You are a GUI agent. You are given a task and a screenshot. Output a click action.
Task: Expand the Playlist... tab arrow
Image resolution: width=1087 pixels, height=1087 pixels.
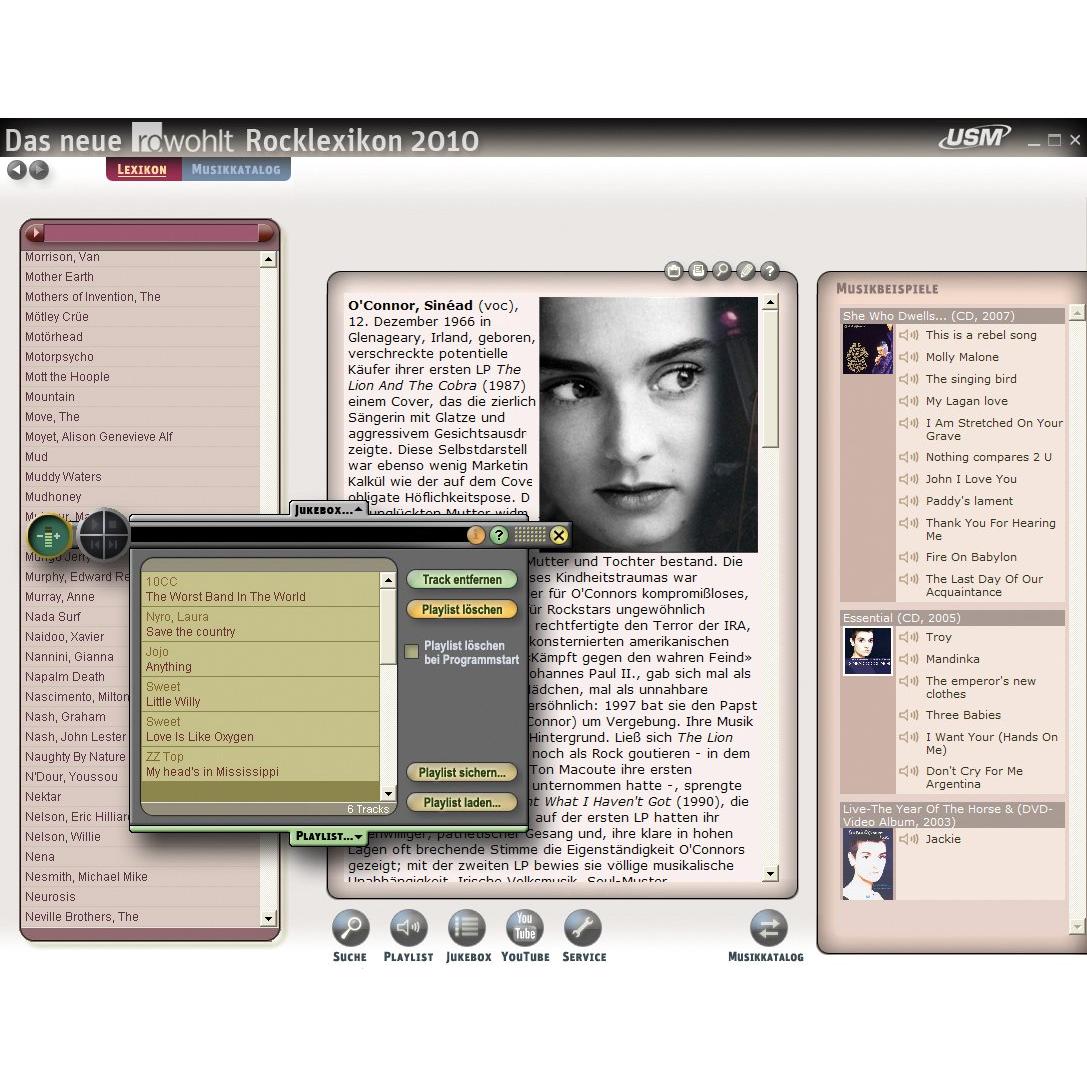(x=358, y=837)
